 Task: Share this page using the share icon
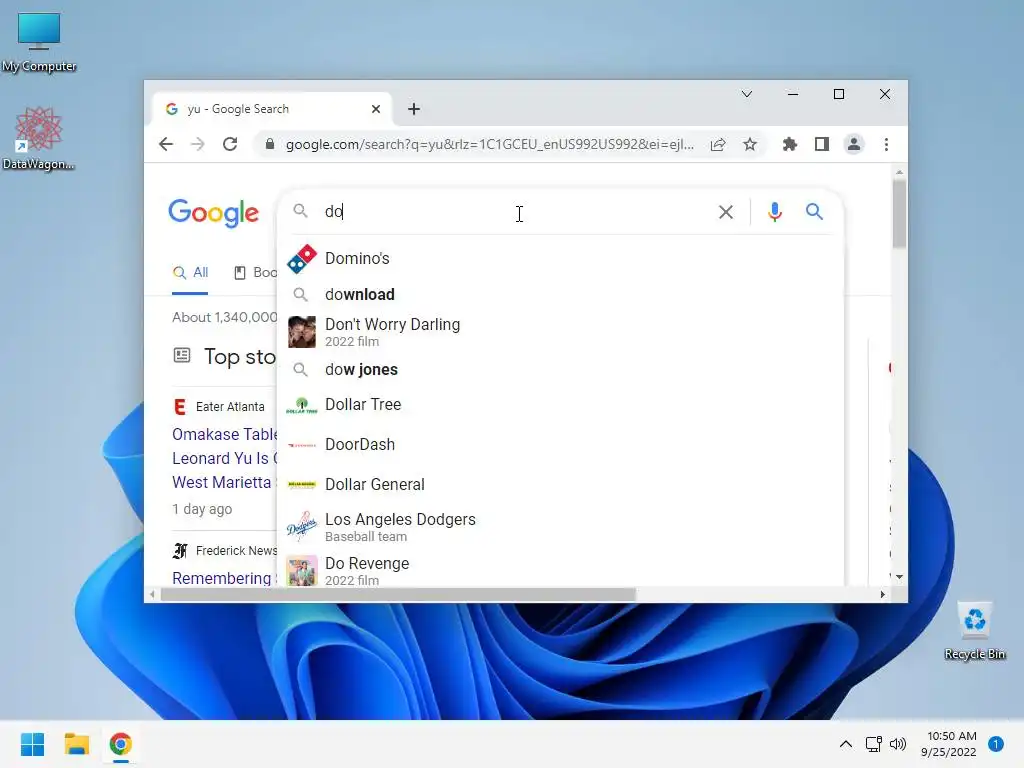pos(718,144)
